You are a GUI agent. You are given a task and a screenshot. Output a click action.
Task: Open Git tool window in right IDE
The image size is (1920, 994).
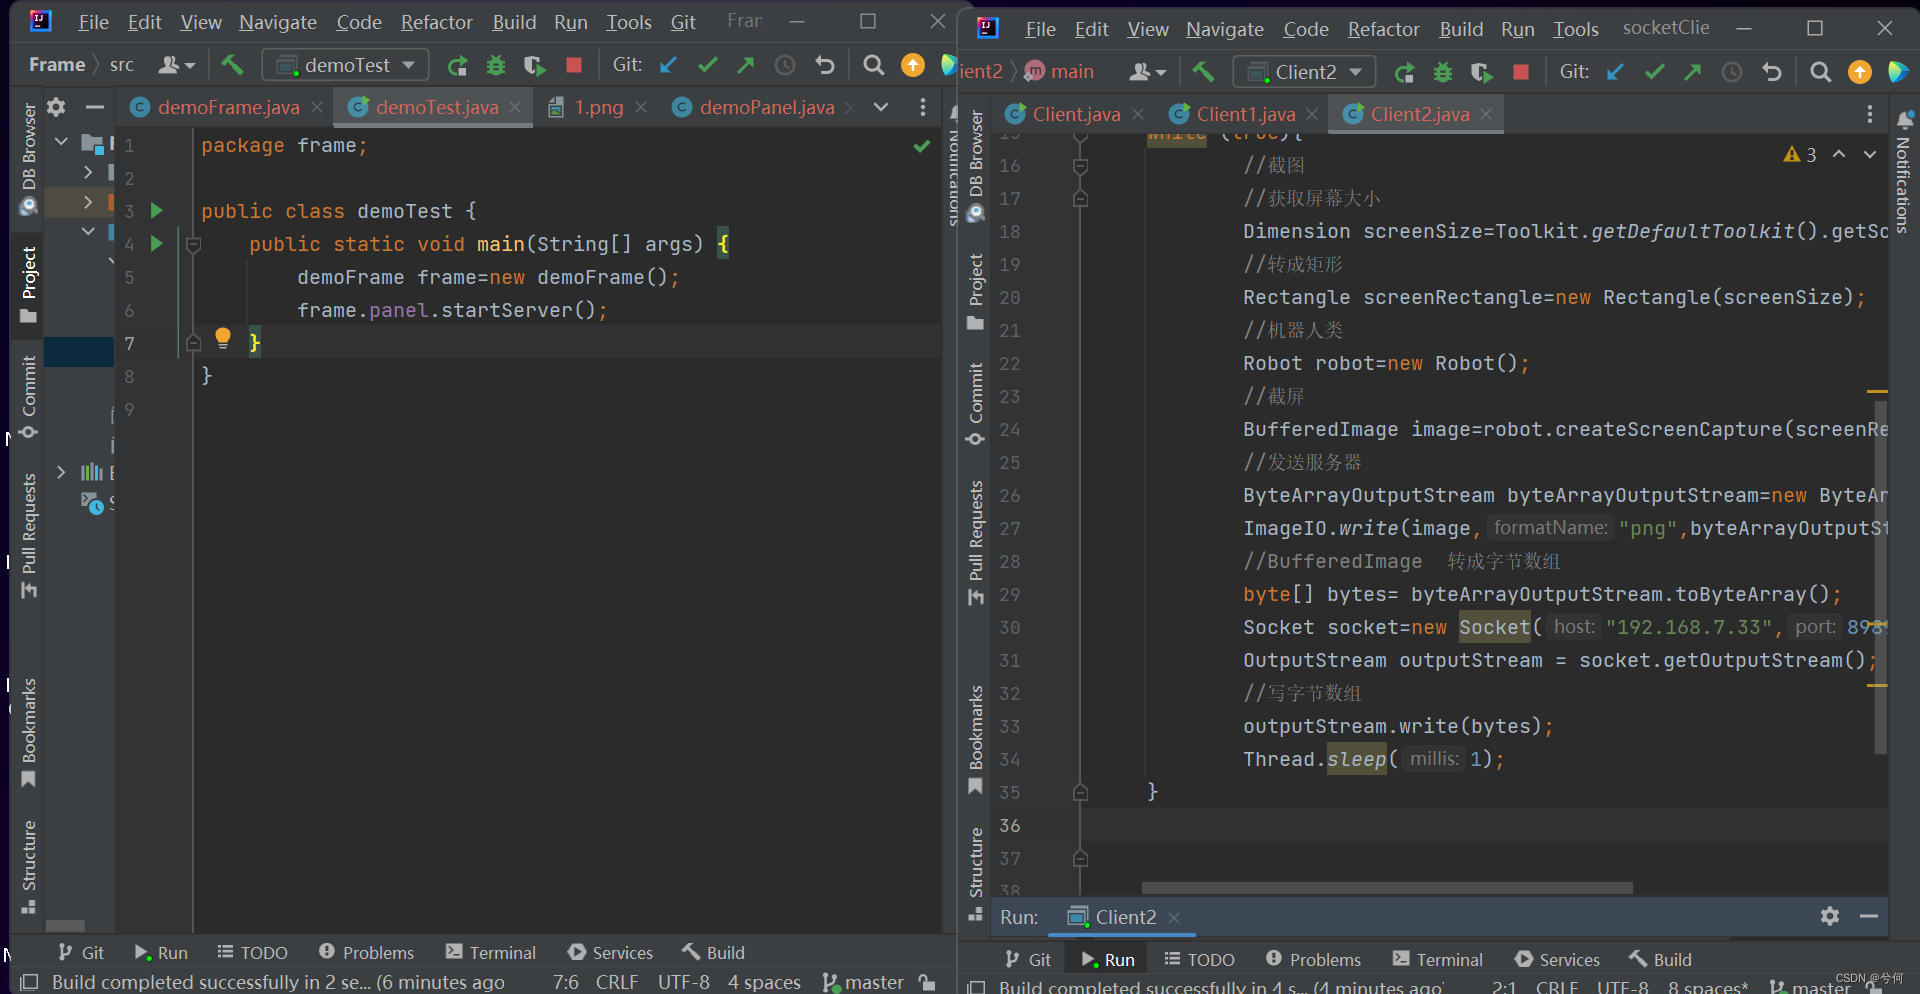1027,959
